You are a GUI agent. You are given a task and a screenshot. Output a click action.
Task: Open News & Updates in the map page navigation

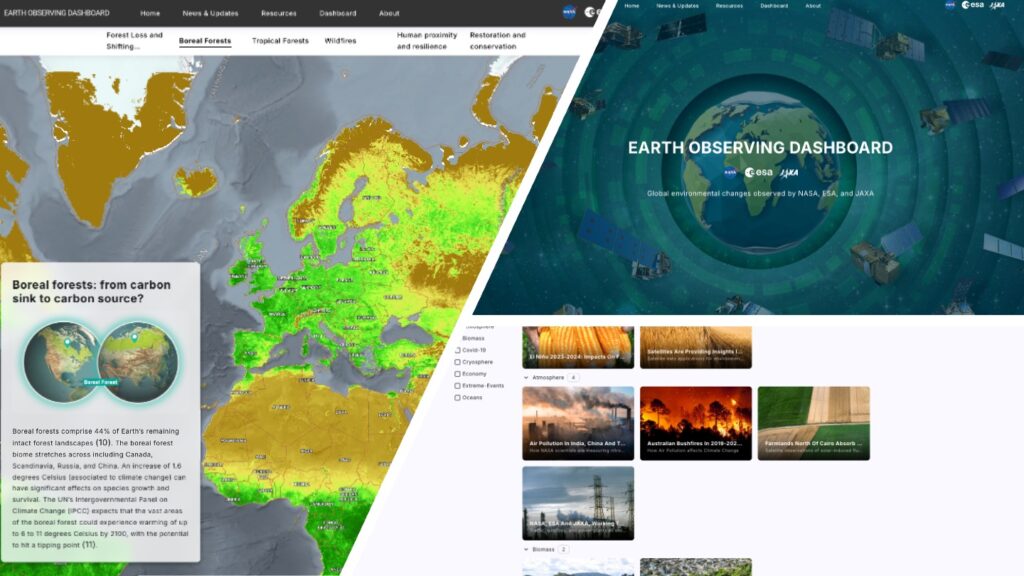[210, 13]
